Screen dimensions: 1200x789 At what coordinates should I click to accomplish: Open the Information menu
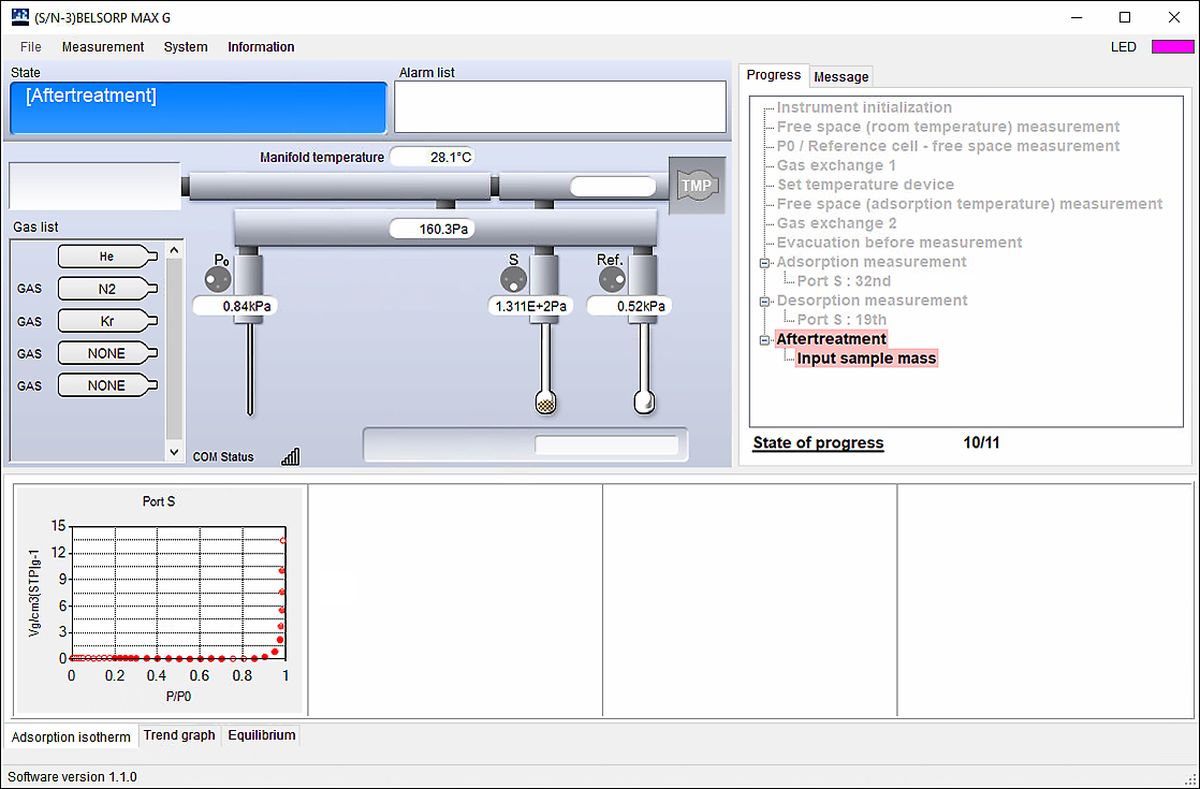(261, 47)
